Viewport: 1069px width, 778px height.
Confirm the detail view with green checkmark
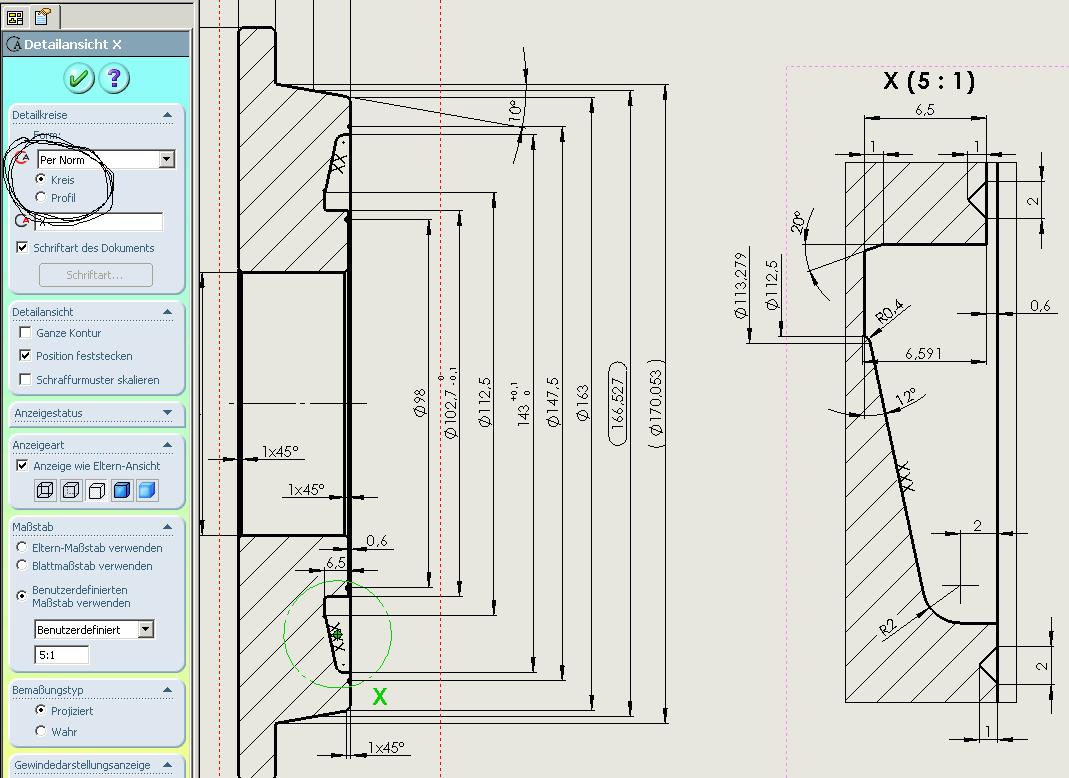click(78, 78)
